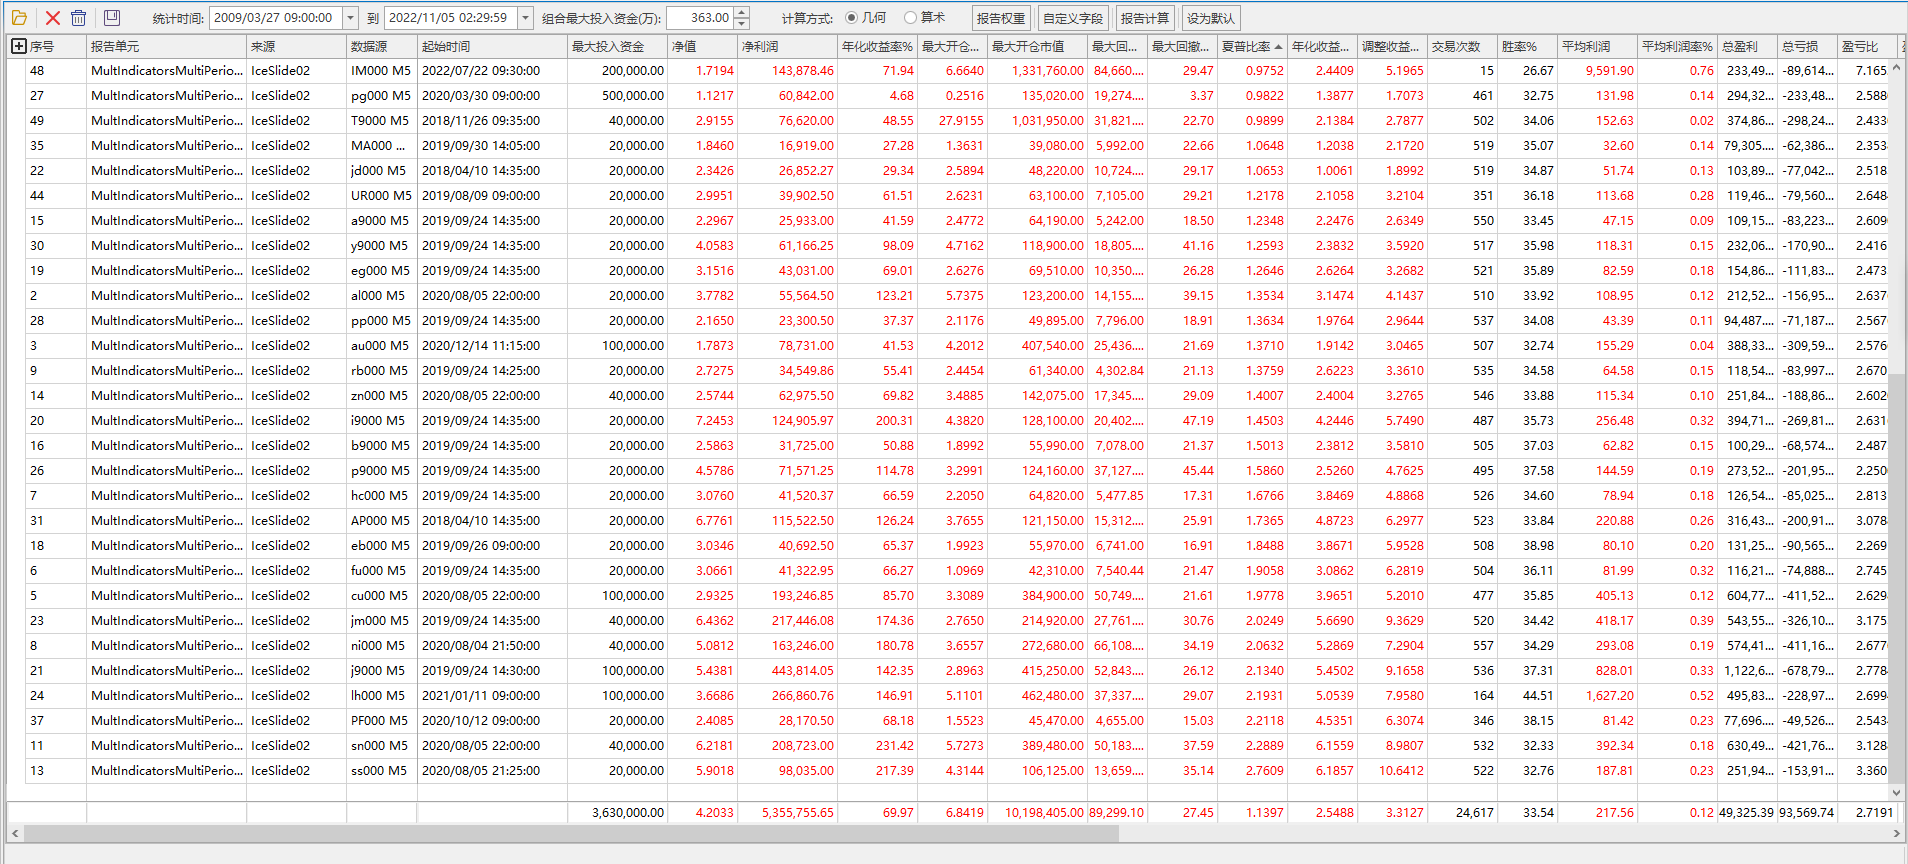
Task: Click the red X delete icon
Action: [53, 18]
